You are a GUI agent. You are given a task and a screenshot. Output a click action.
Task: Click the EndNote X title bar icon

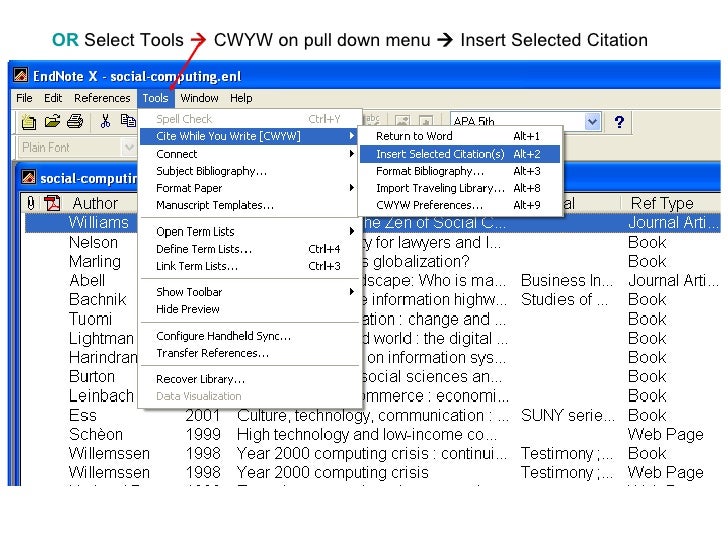(20, 75)
